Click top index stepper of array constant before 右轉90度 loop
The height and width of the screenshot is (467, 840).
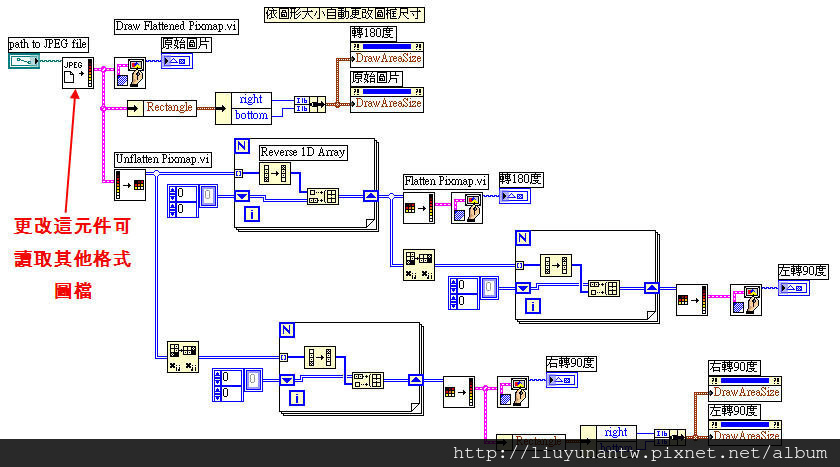click(x=217, y=378)
